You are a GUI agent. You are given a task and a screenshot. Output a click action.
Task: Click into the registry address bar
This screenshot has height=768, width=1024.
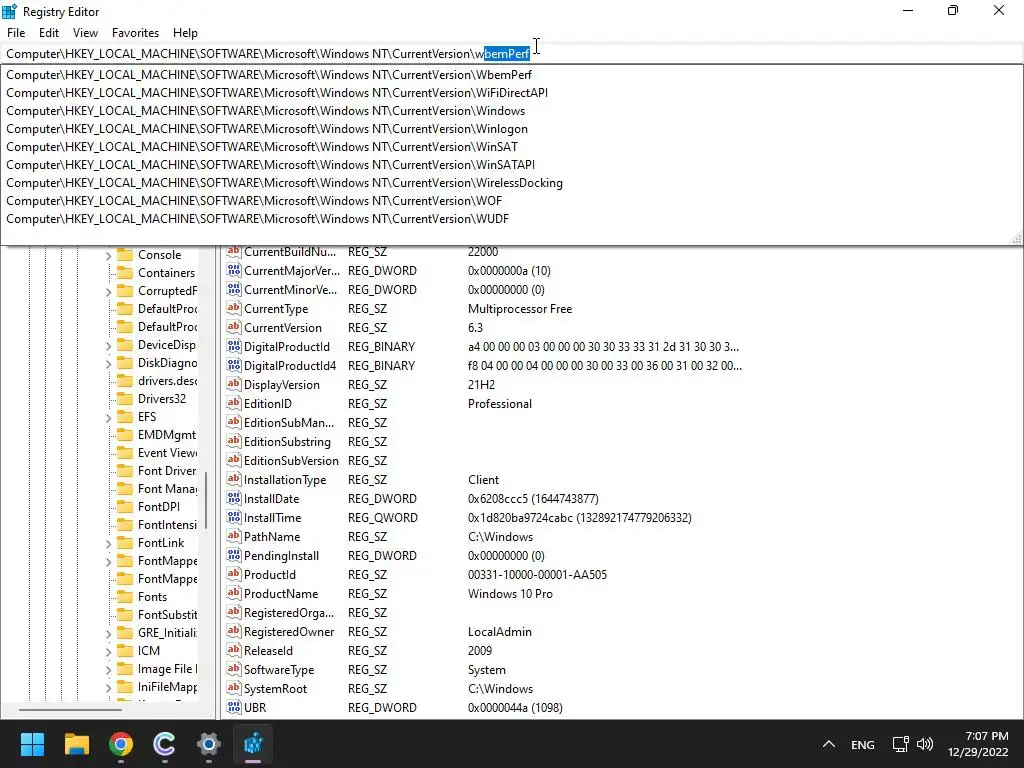coord(512,54)
